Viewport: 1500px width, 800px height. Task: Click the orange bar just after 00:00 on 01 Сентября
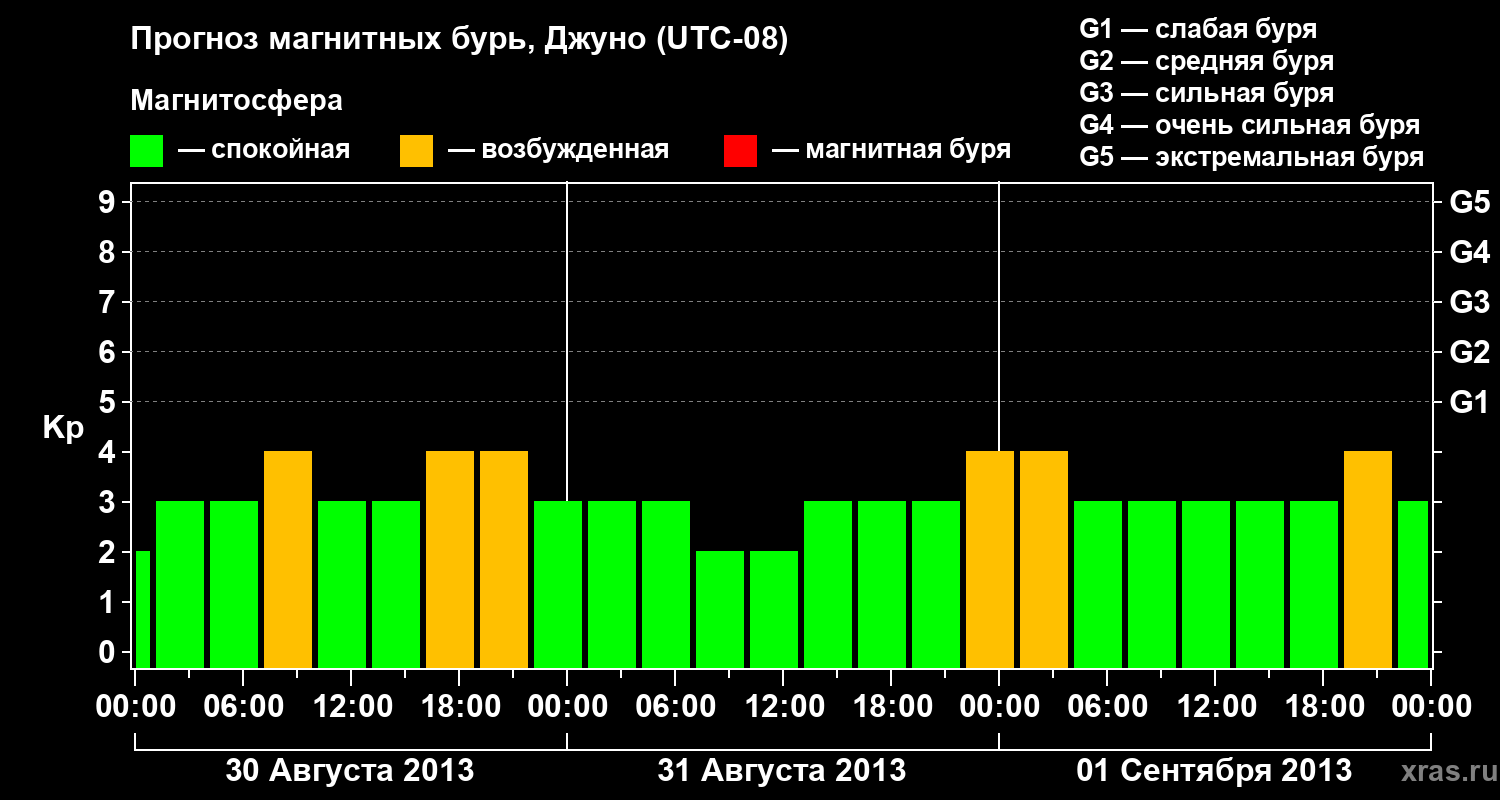pos(1044,560)
